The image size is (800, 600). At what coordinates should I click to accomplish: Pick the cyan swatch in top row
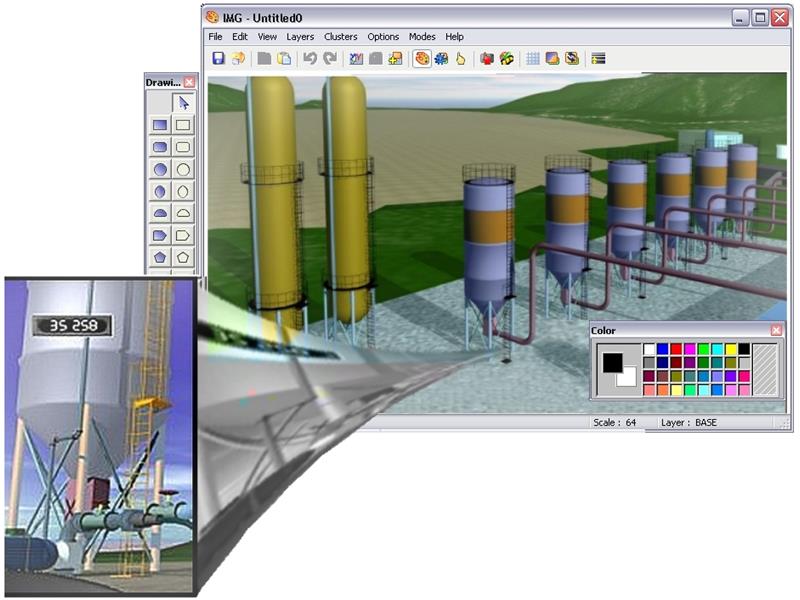[717, 349]
